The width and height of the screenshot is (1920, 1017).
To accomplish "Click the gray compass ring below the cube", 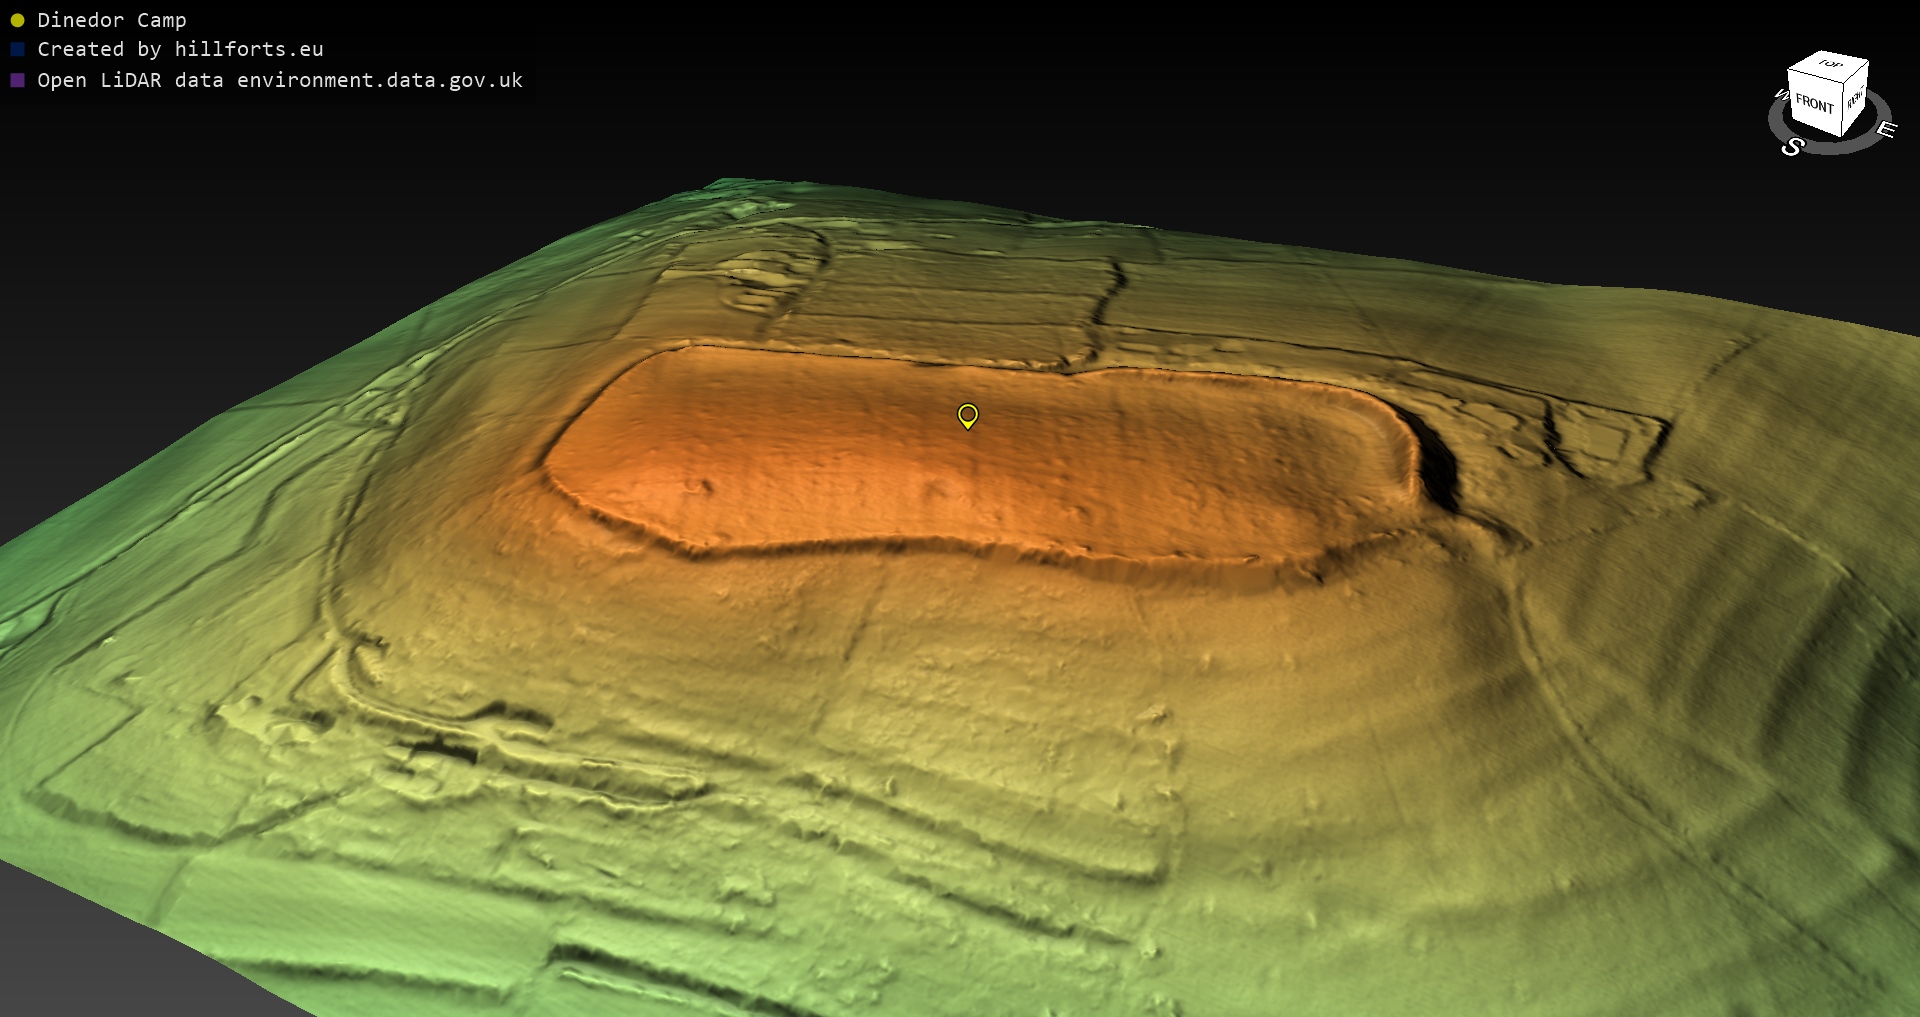I will pos(1832,146).
